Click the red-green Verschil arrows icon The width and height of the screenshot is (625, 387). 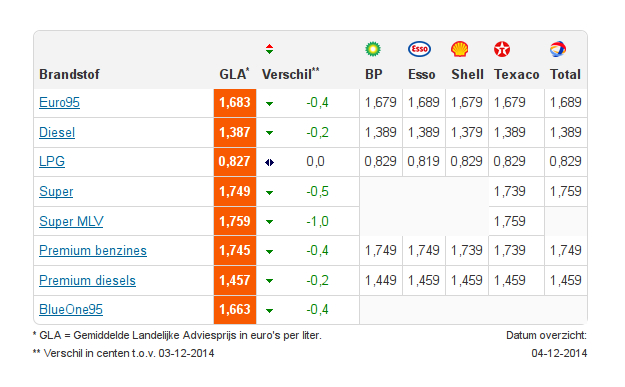click(x=269, y=49)
